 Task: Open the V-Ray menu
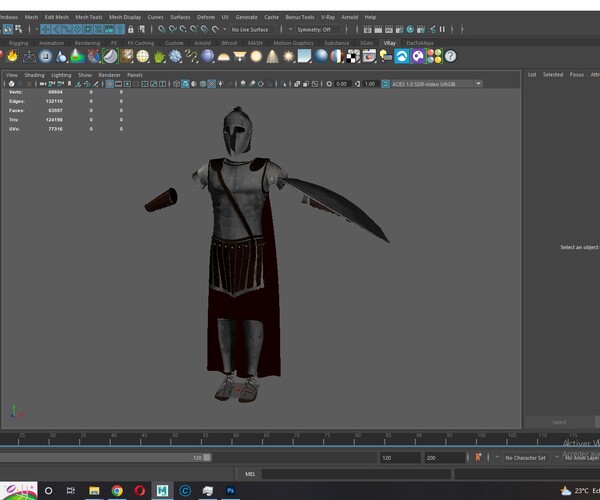coord(328,17)
